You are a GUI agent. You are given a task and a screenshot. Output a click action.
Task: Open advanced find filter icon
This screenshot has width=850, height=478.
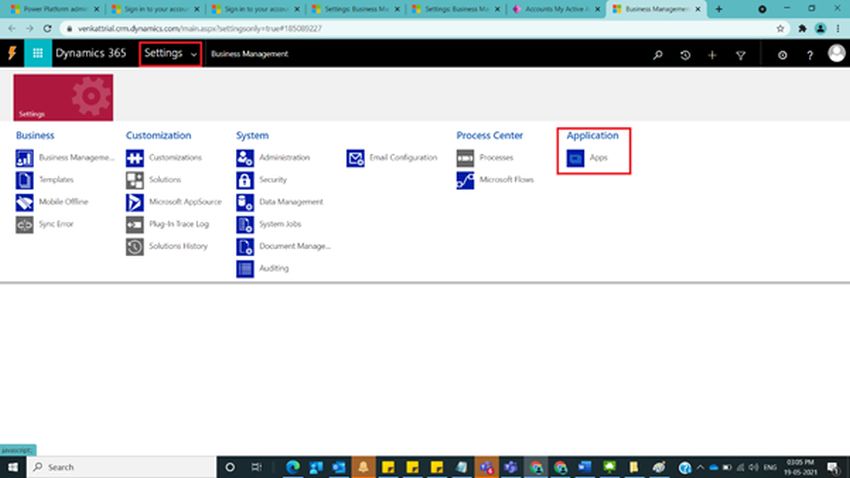740,55
